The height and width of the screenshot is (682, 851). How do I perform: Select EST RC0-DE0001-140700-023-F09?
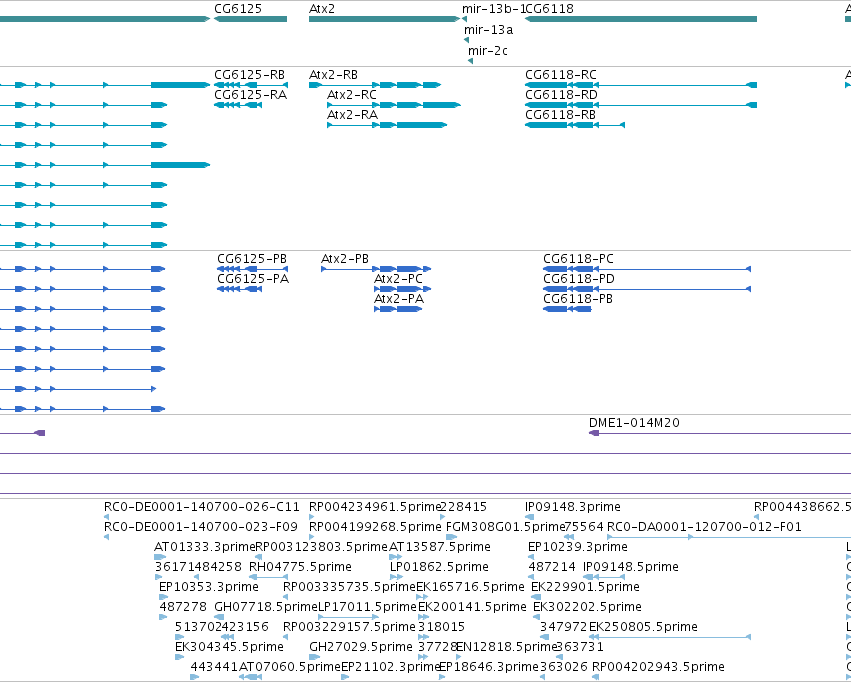tap(201, 527)
